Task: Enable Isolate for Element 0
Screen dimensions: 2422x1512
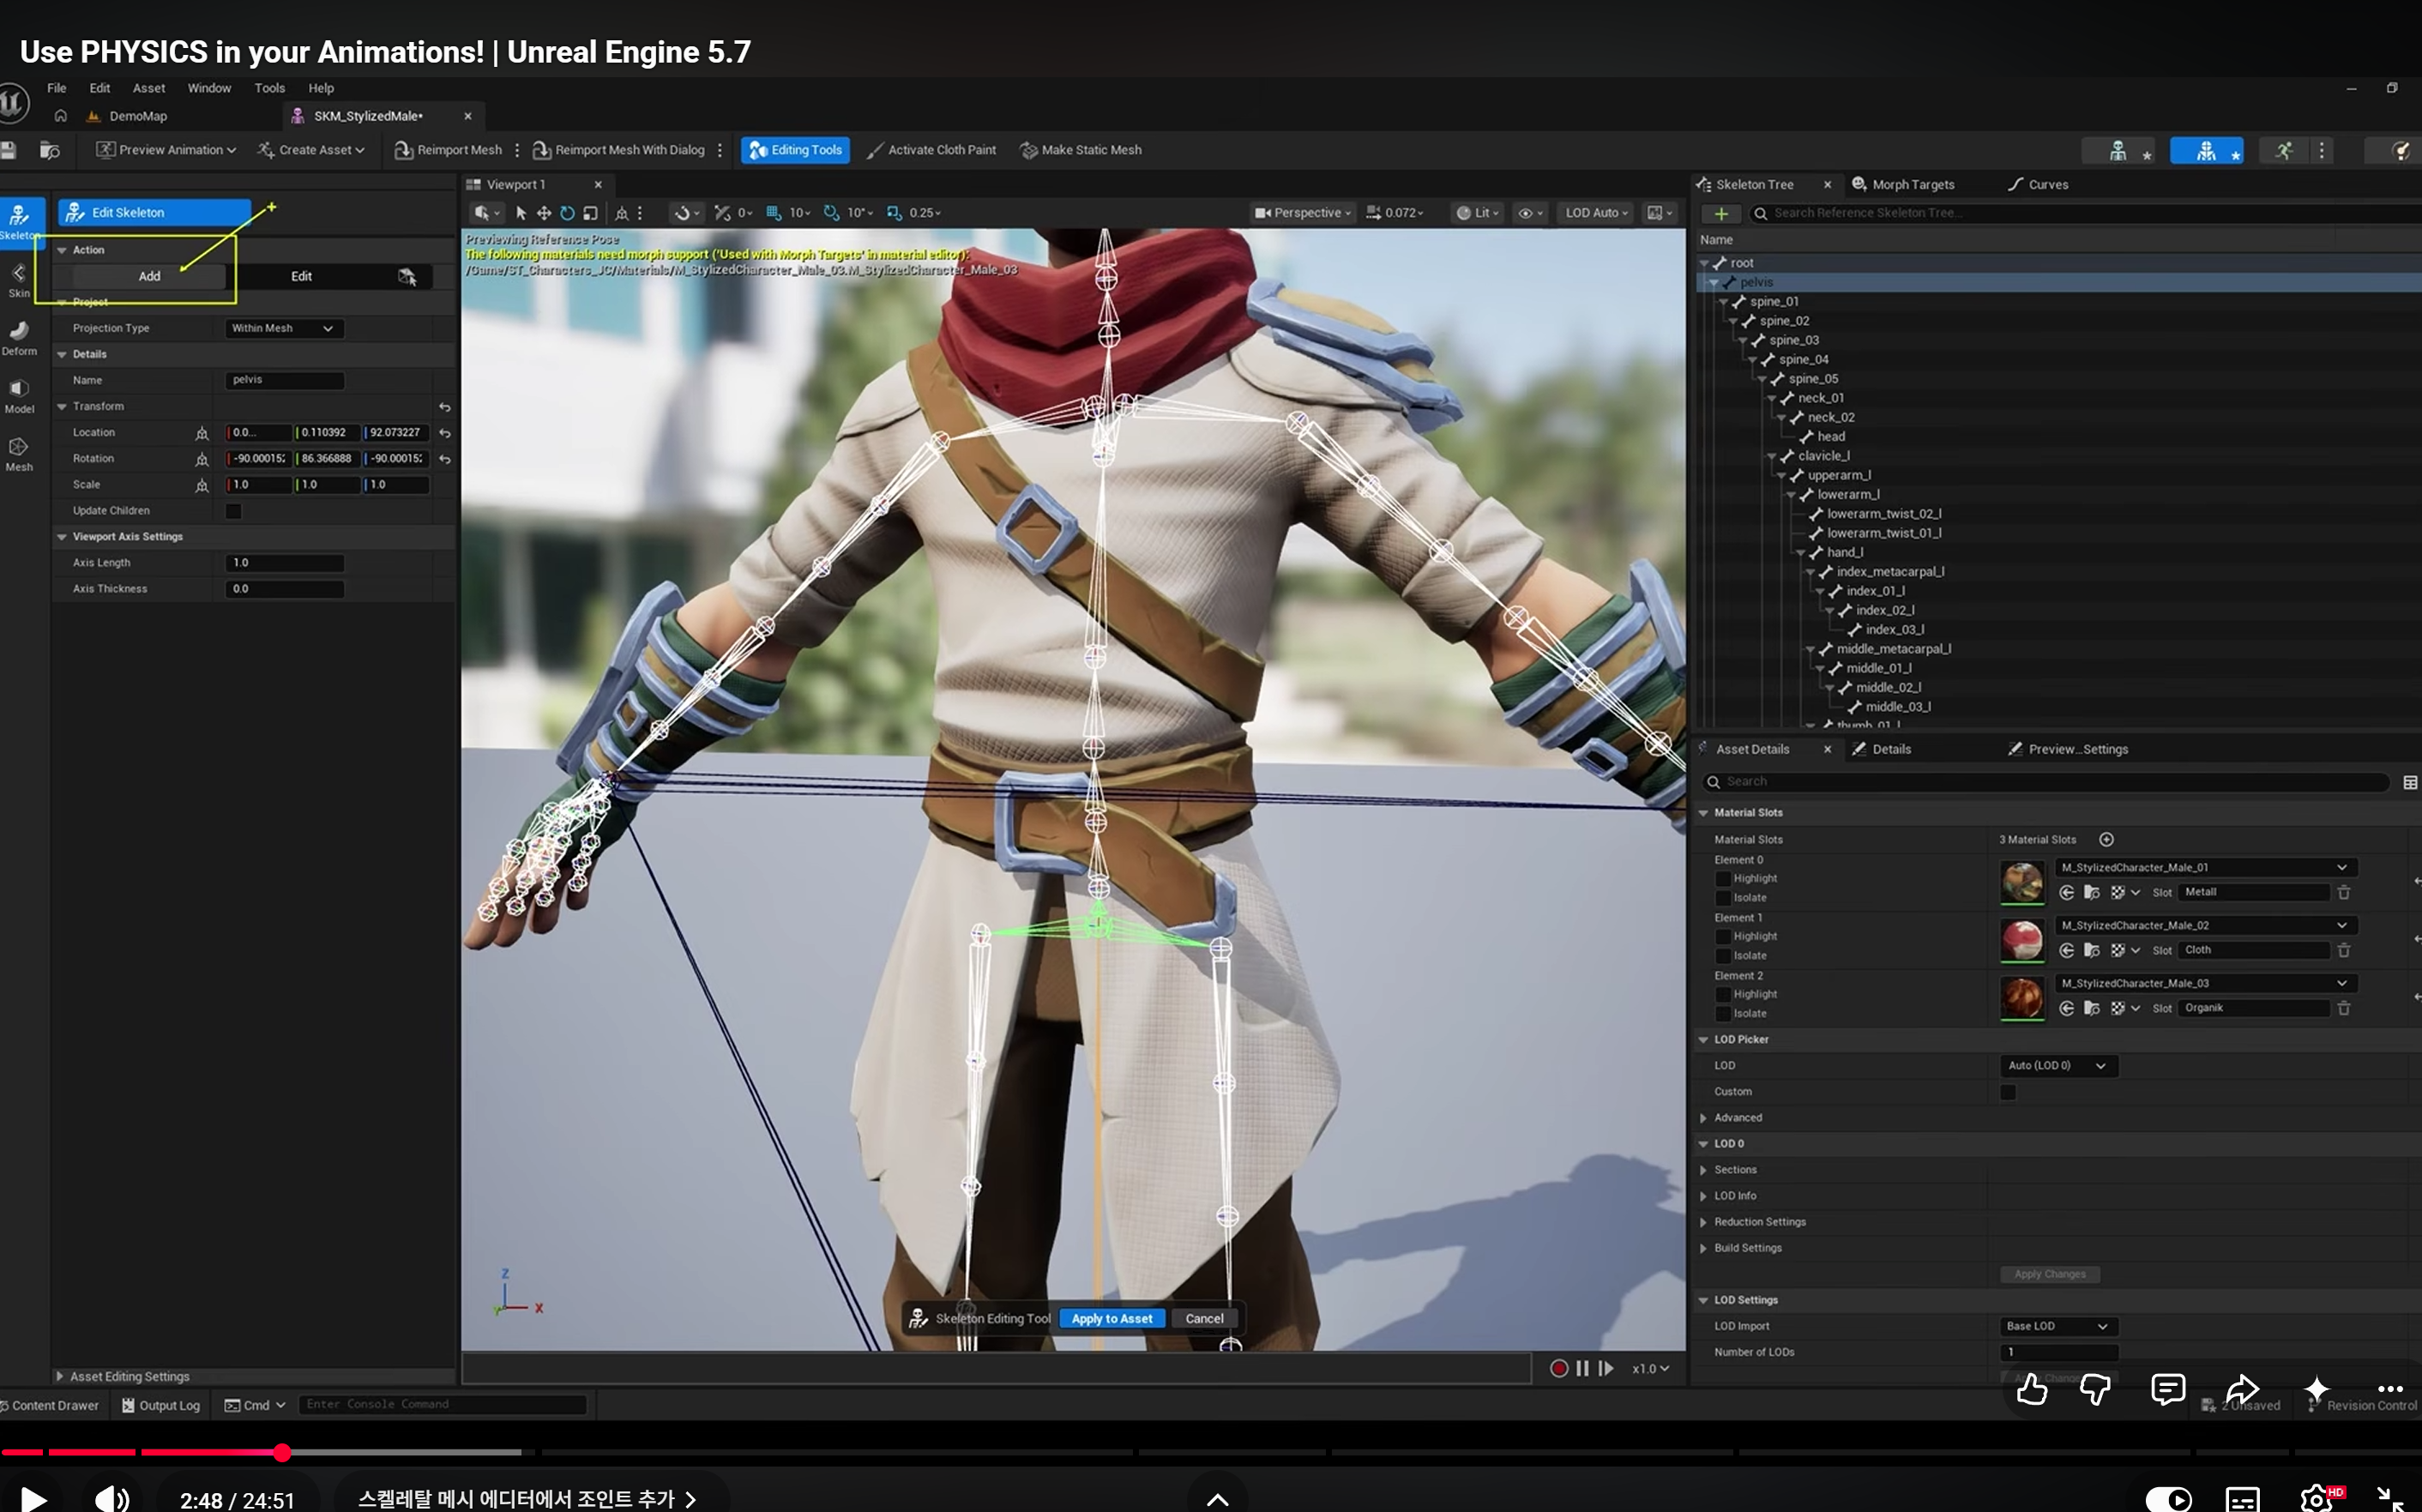Action: tap(1723, 898)
